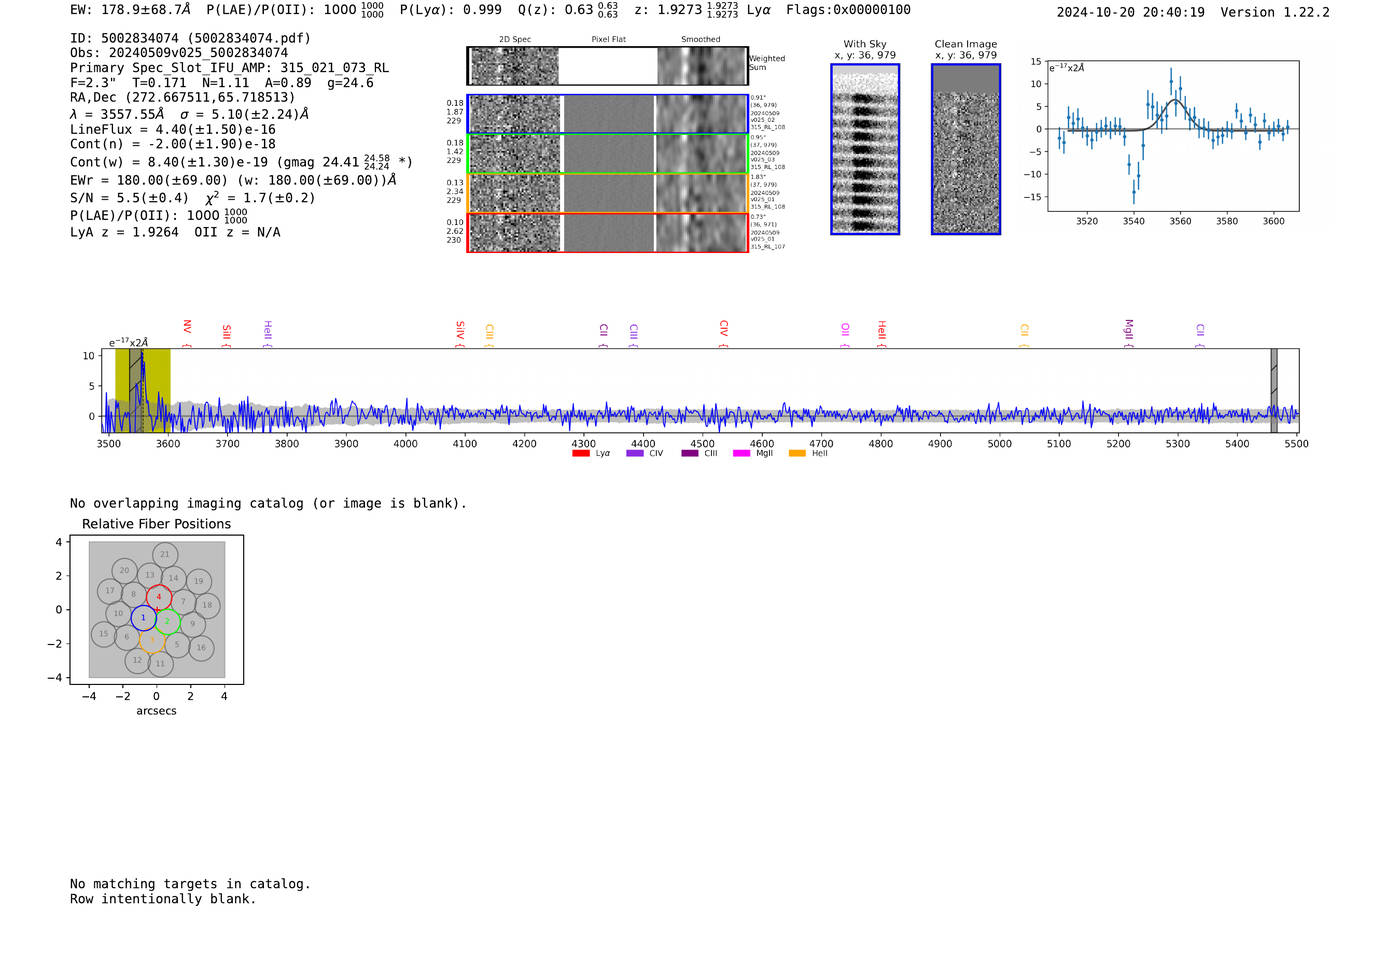Select the 'Flags:0x00000100' text
Viewport: 1400px width, 953px height.
click(x=848, y=10)
